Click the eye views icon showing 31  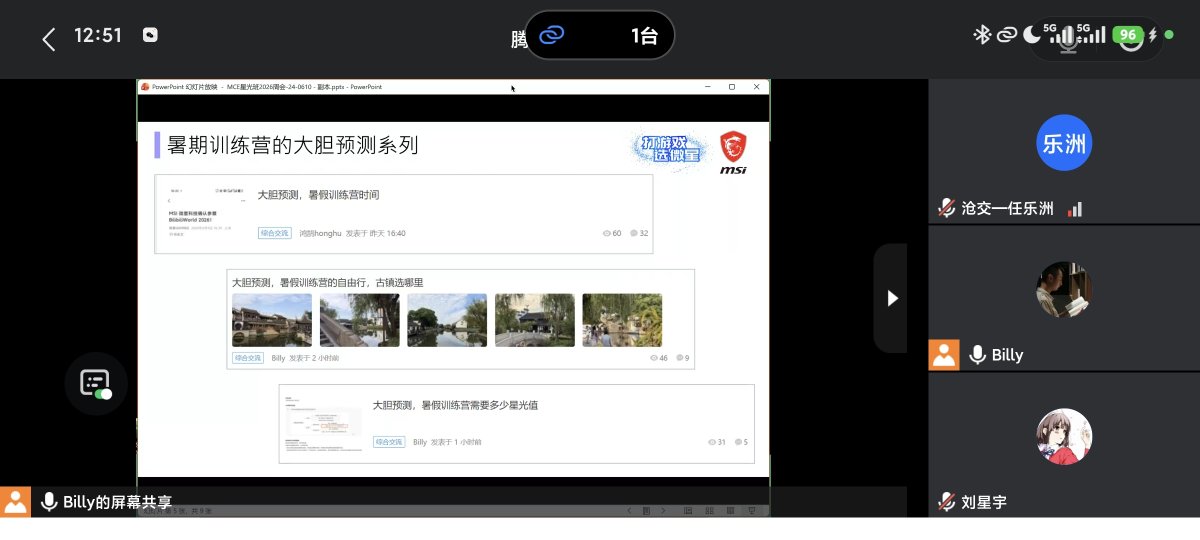pyautogui.click(x=712, y=442)
